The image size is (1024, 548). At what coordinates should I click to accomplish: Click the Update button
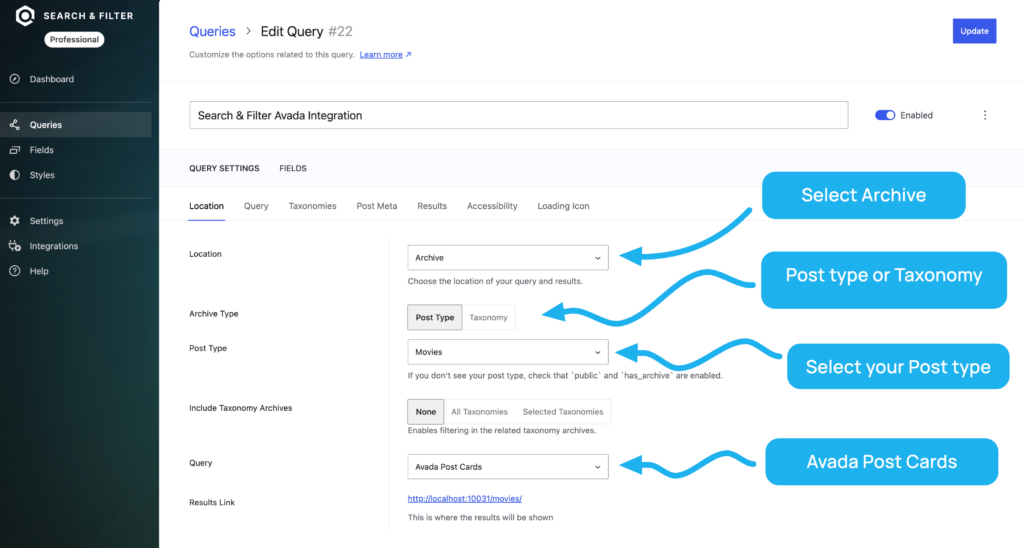point(974,31)
